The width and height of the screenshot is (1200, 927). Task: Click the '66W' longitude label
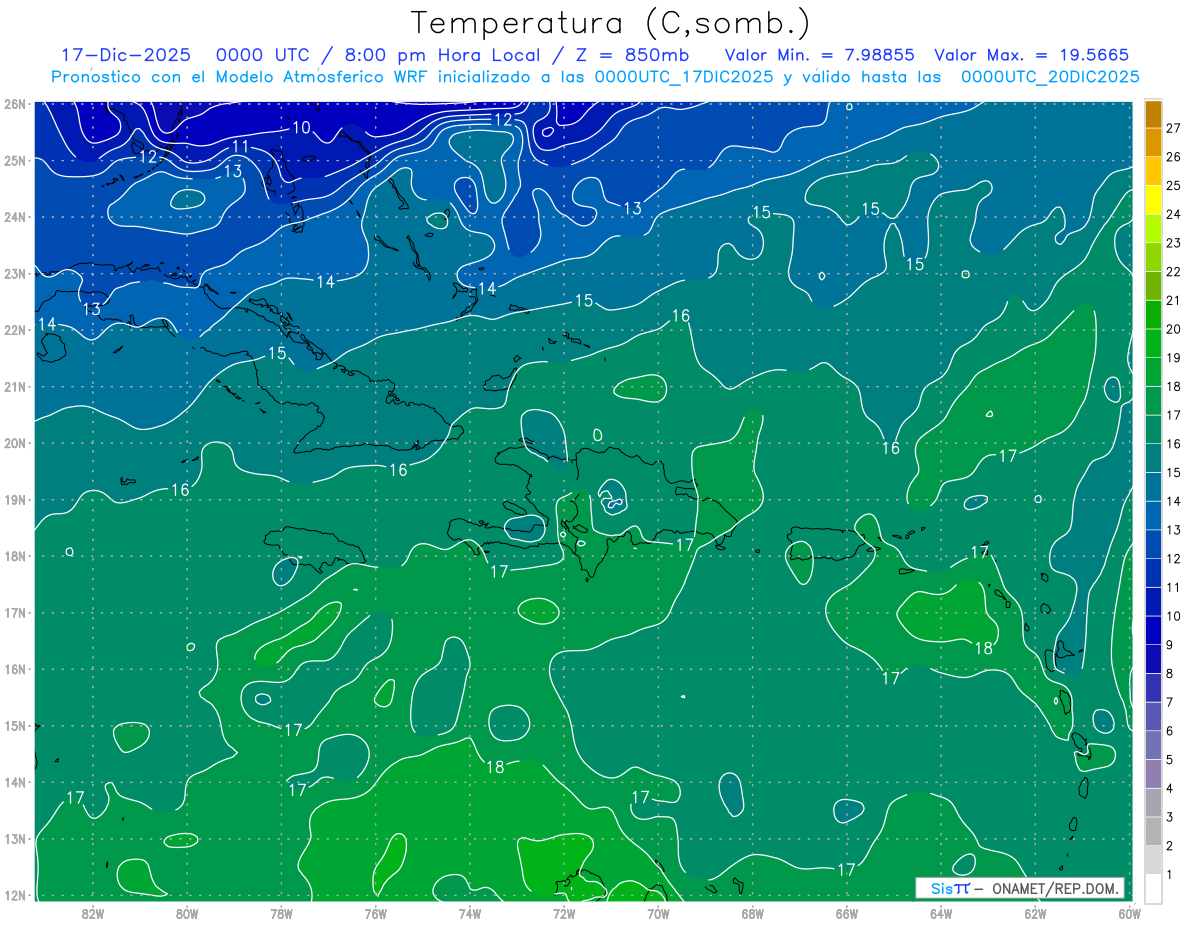coord(847,913)
